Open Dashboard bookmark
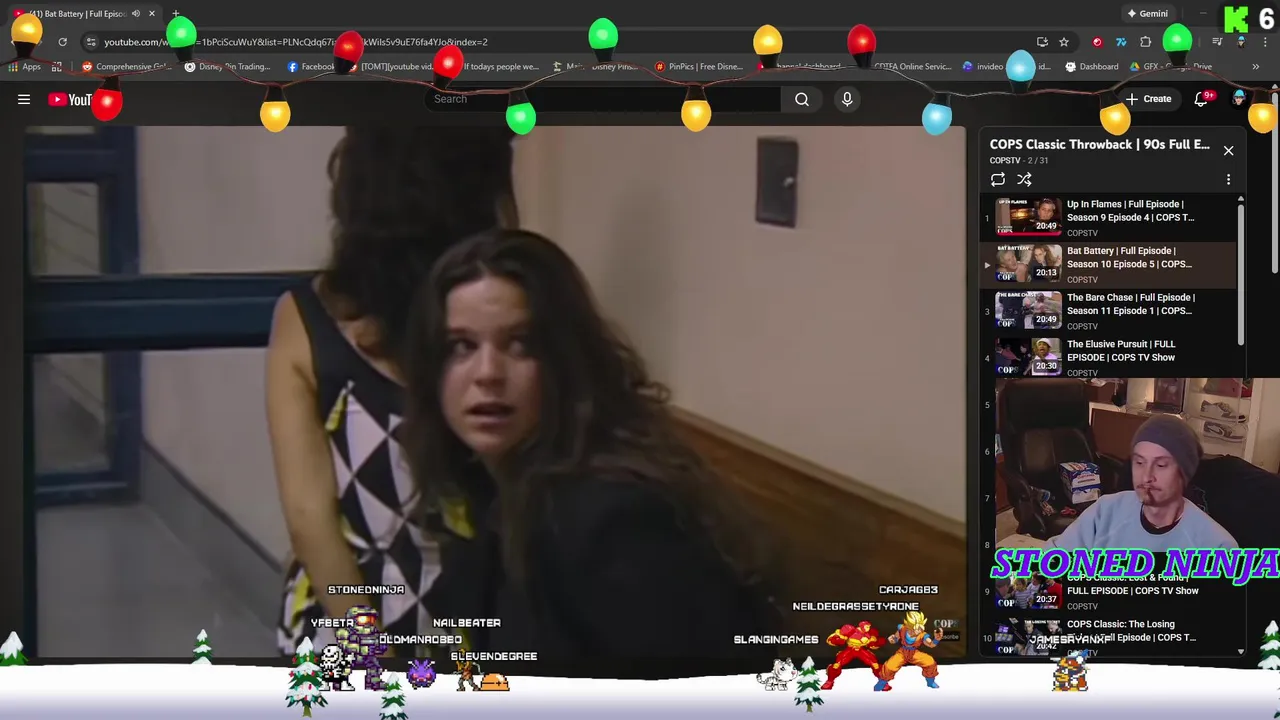Screen dimensions: 1280x720 [1092, 67]
